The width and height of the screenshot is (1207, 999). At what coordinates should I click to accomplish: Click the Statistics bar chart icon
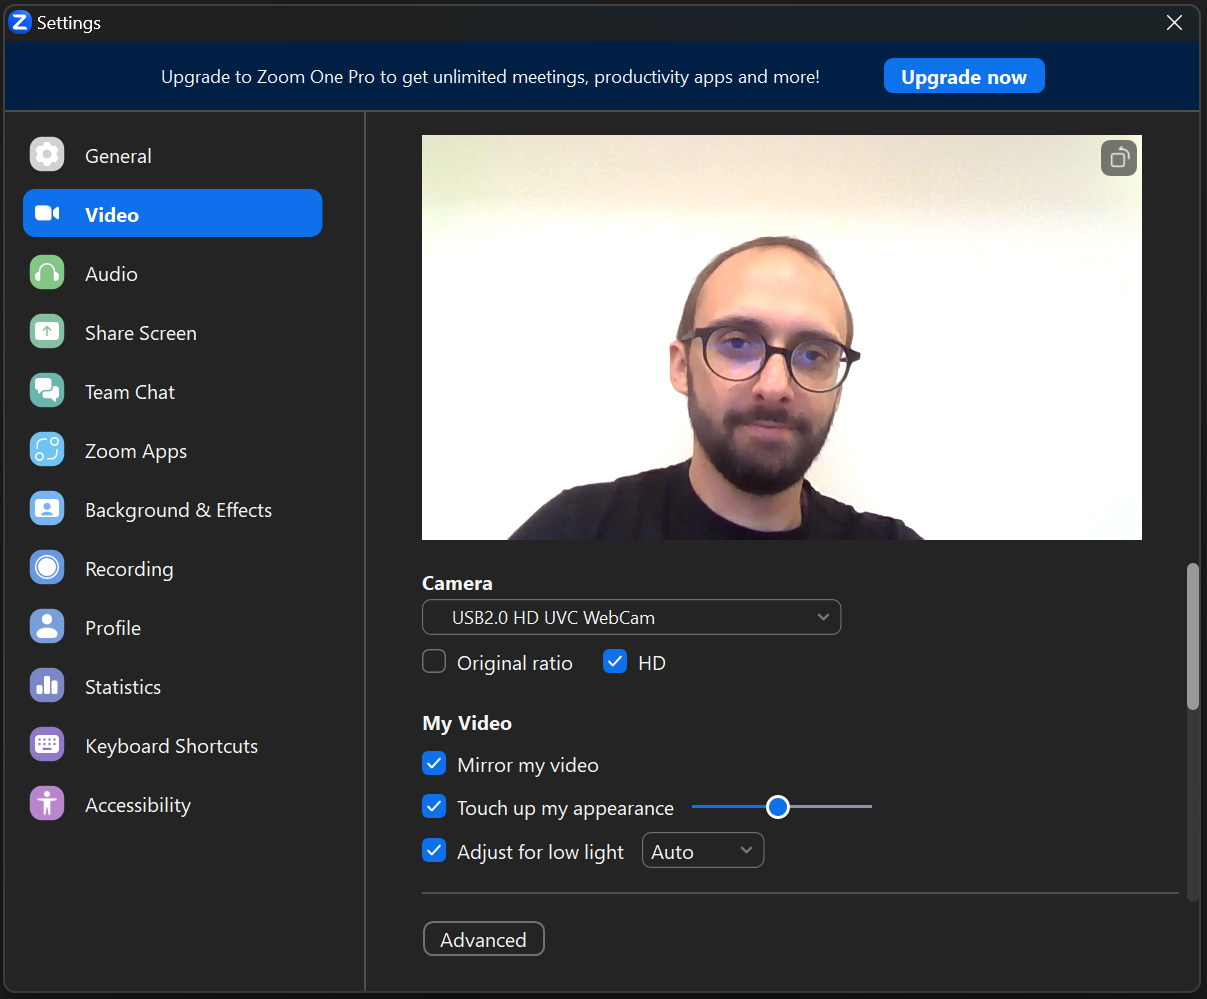click(47, 686)
